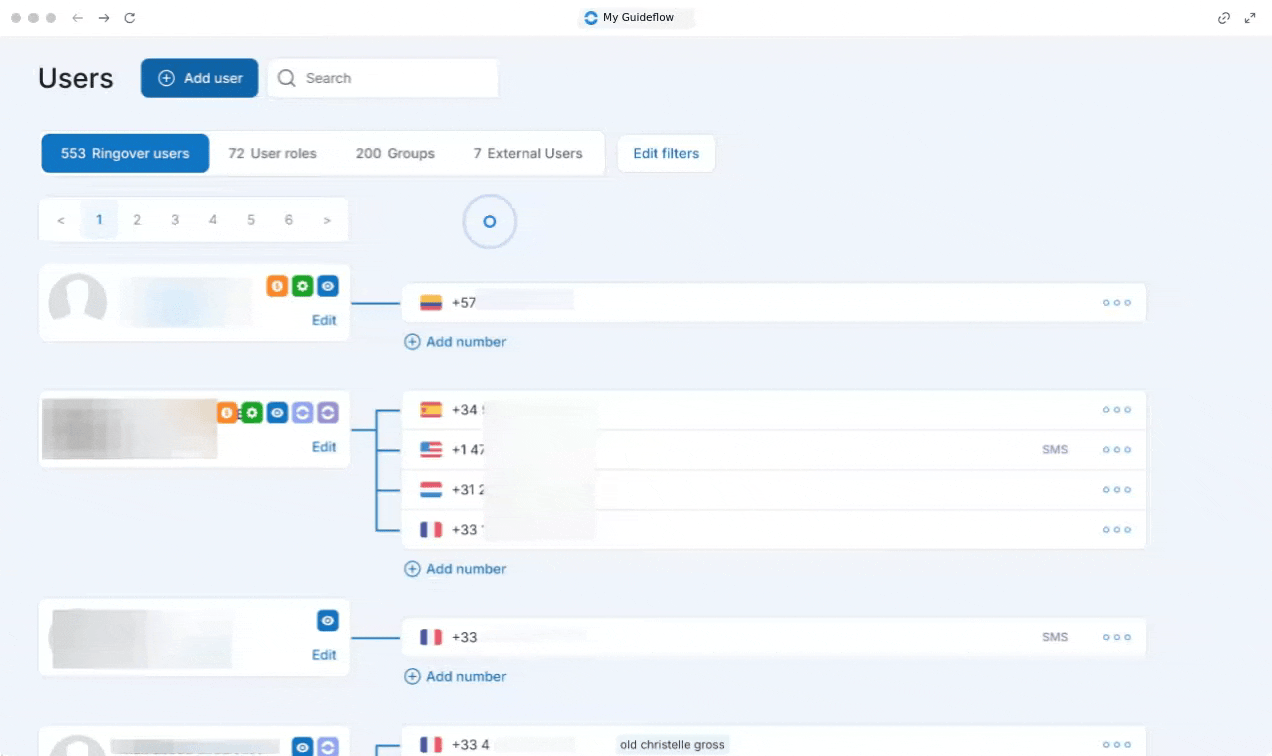Select page 3 in pagination
The width and height of the screenshot is (1272, 756).
pyautogui.click(x=175, y=220)
